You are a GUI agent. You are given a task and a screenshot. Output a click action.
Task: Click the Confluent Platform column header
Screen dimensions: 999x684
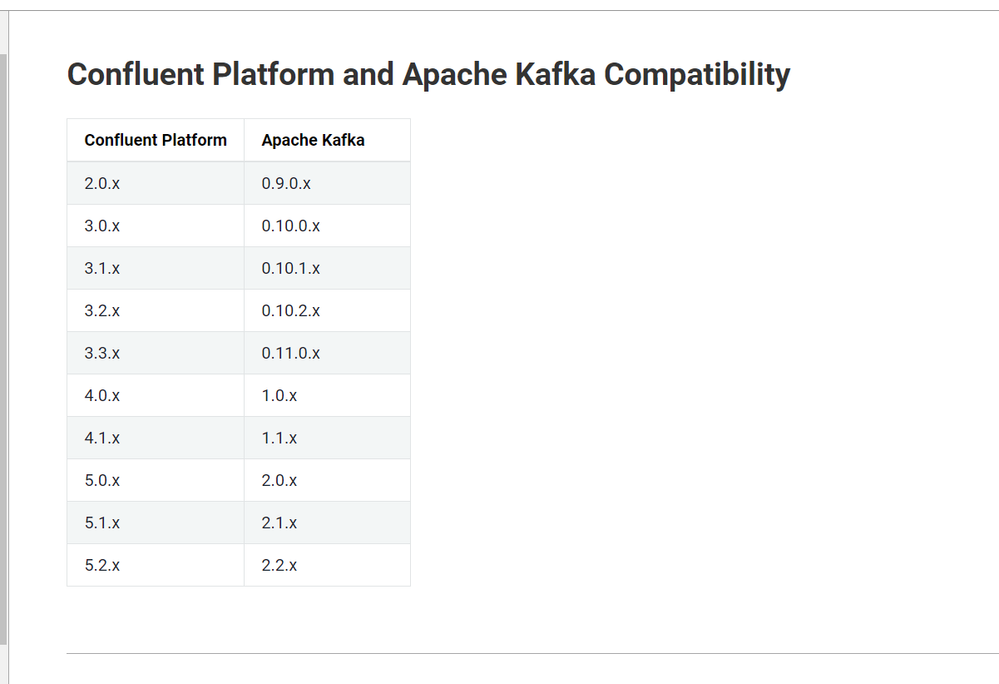(x=156, y=140)
